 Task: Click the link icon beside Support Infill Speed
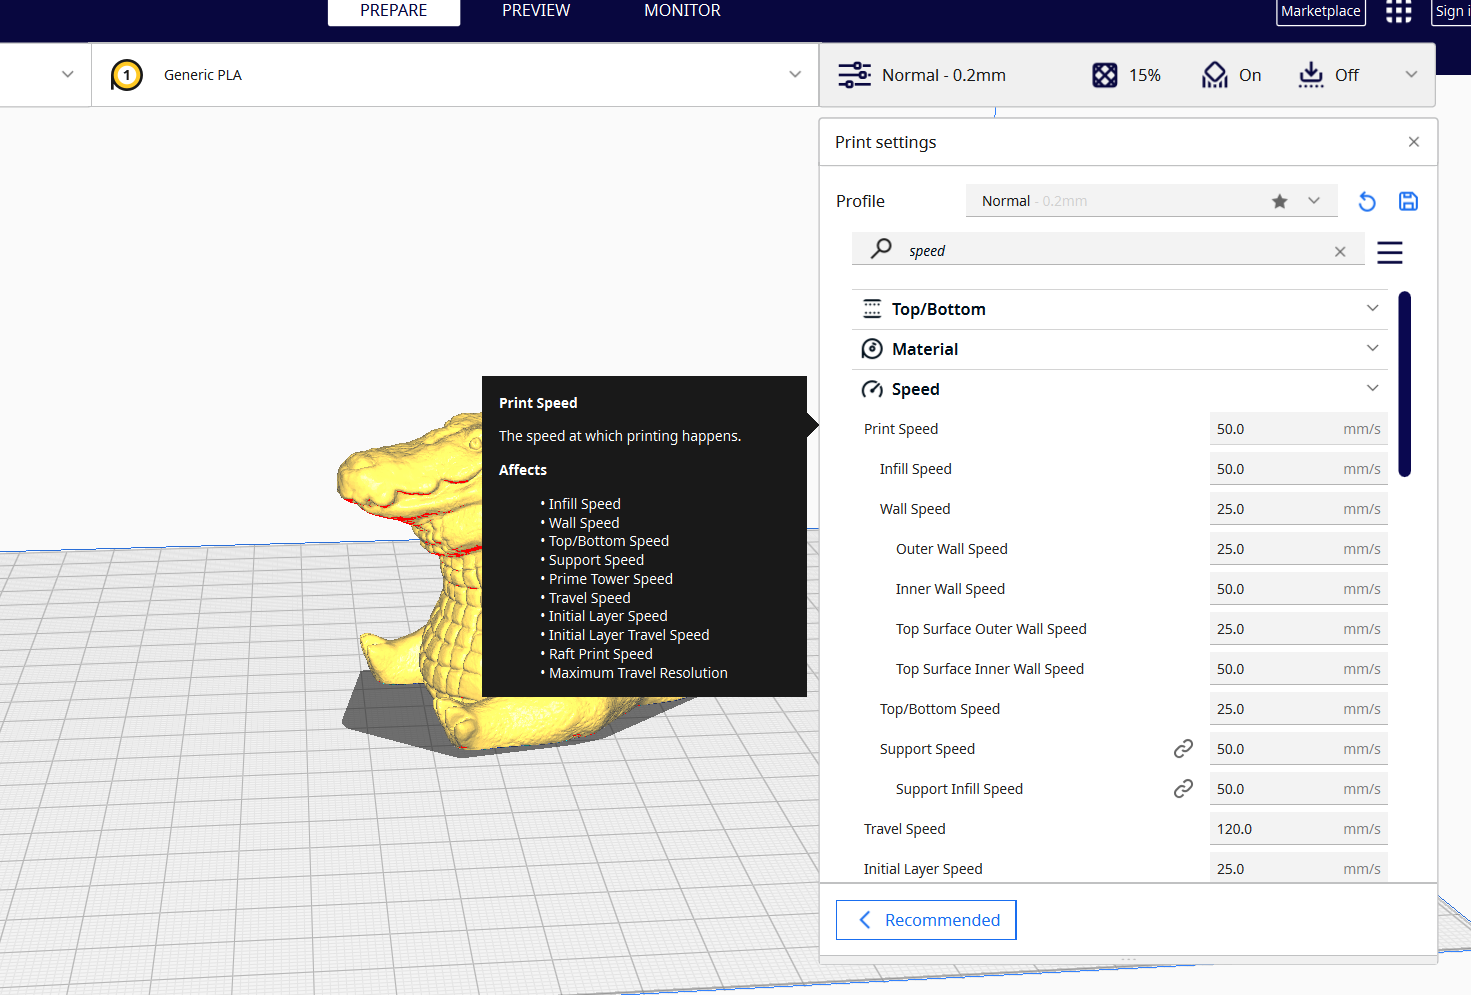pyautogui.click(x=1183, y=789)
